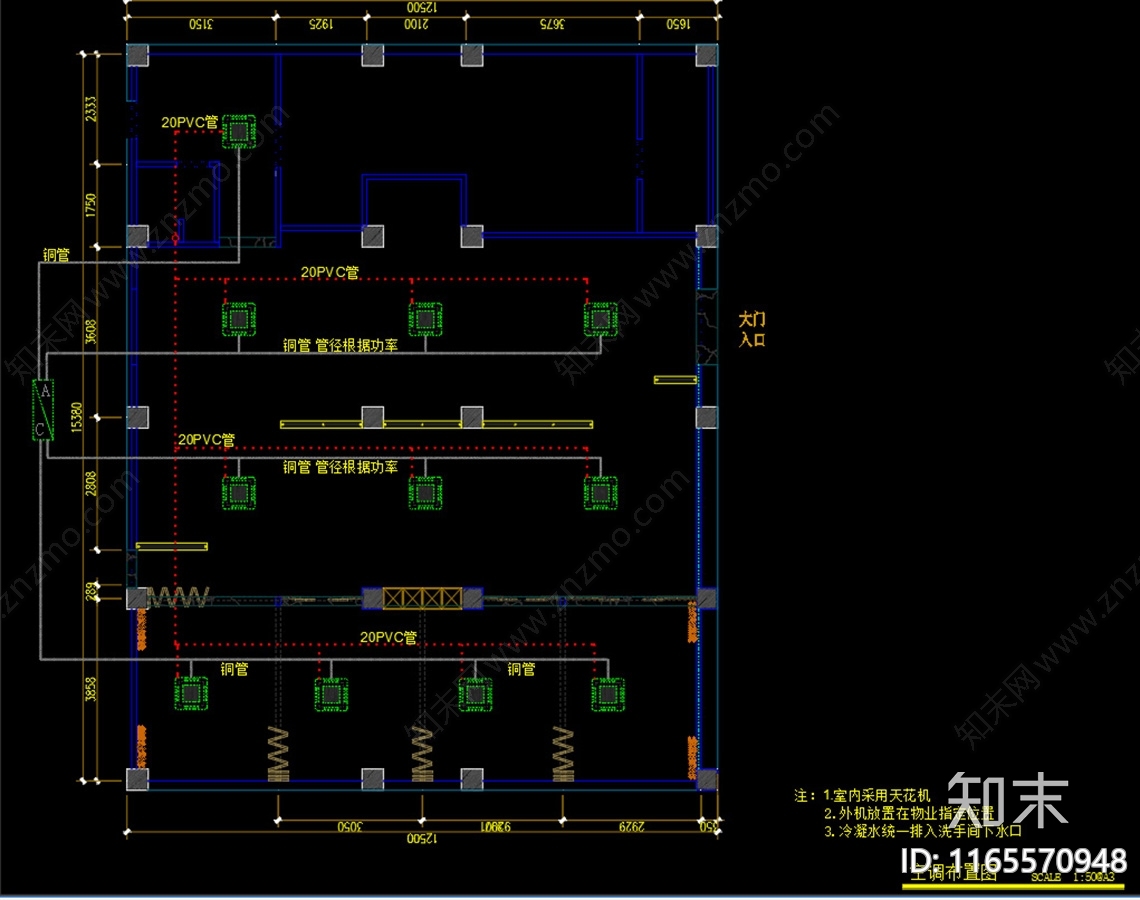The height and width of the screenshot is (900, 1140).
Task: Click second ceiling unit in bottom row
Action: [x=331, y=694]
